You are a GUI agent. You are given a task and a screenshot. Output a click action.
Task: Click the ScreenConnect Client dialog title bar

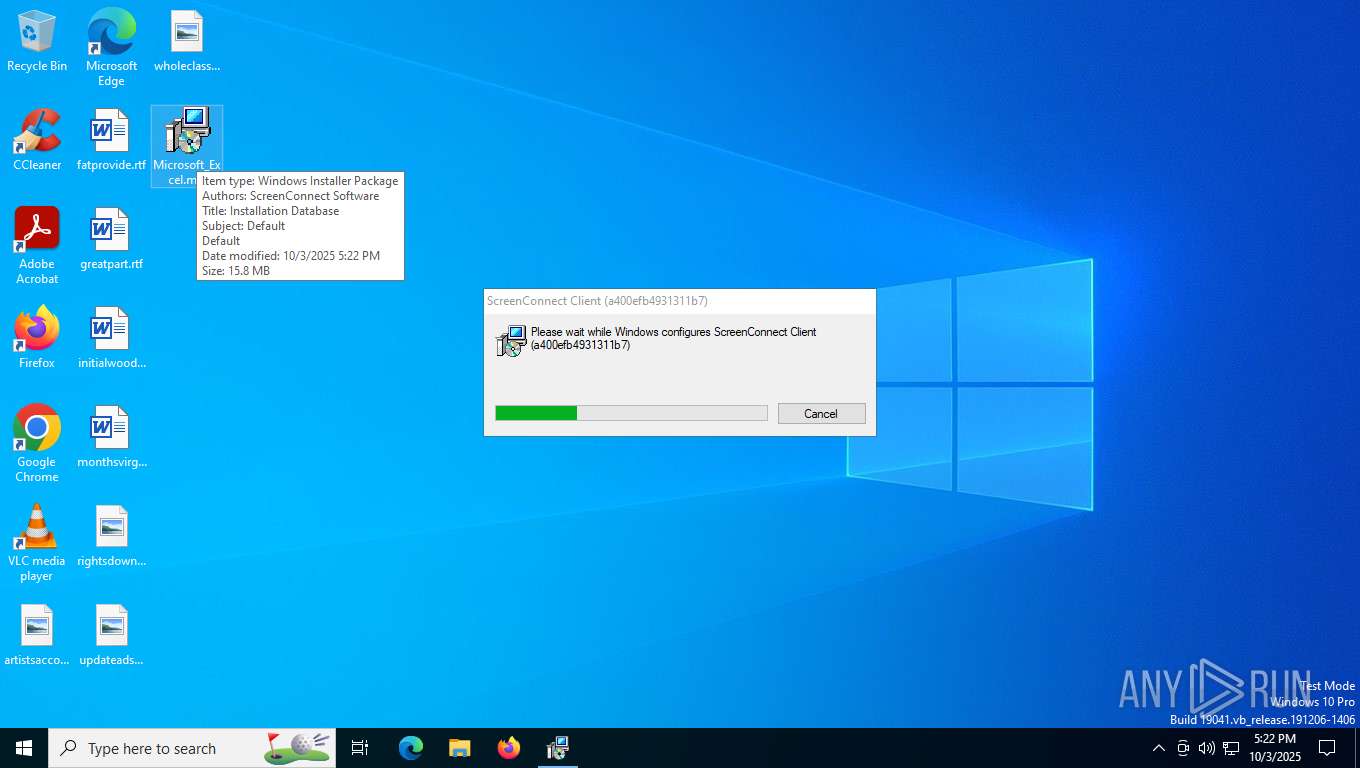(x=679, y=300)
